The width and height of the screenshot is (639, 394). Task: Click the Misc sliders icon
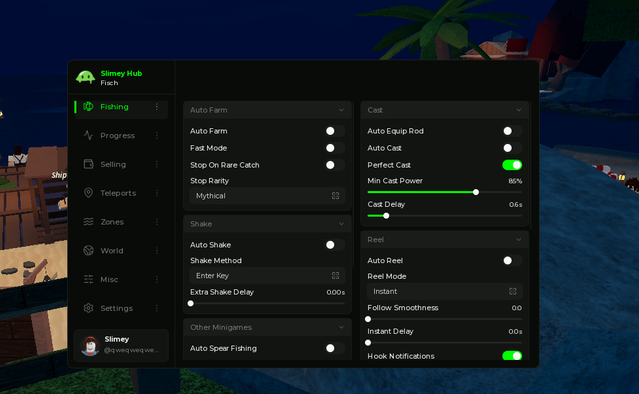coord(88,279)
